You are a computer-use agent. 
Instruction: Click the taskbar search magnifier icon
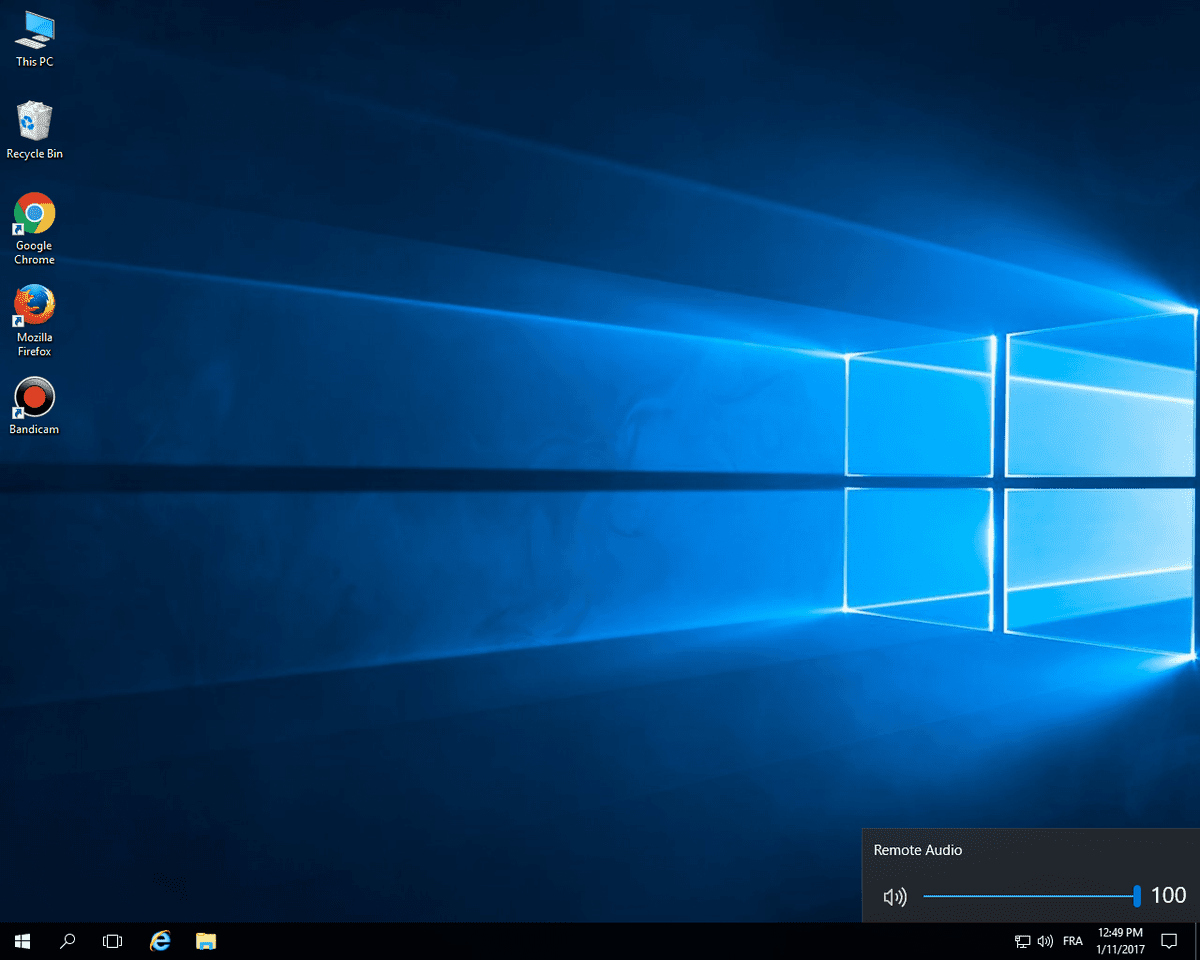point(68,941)
